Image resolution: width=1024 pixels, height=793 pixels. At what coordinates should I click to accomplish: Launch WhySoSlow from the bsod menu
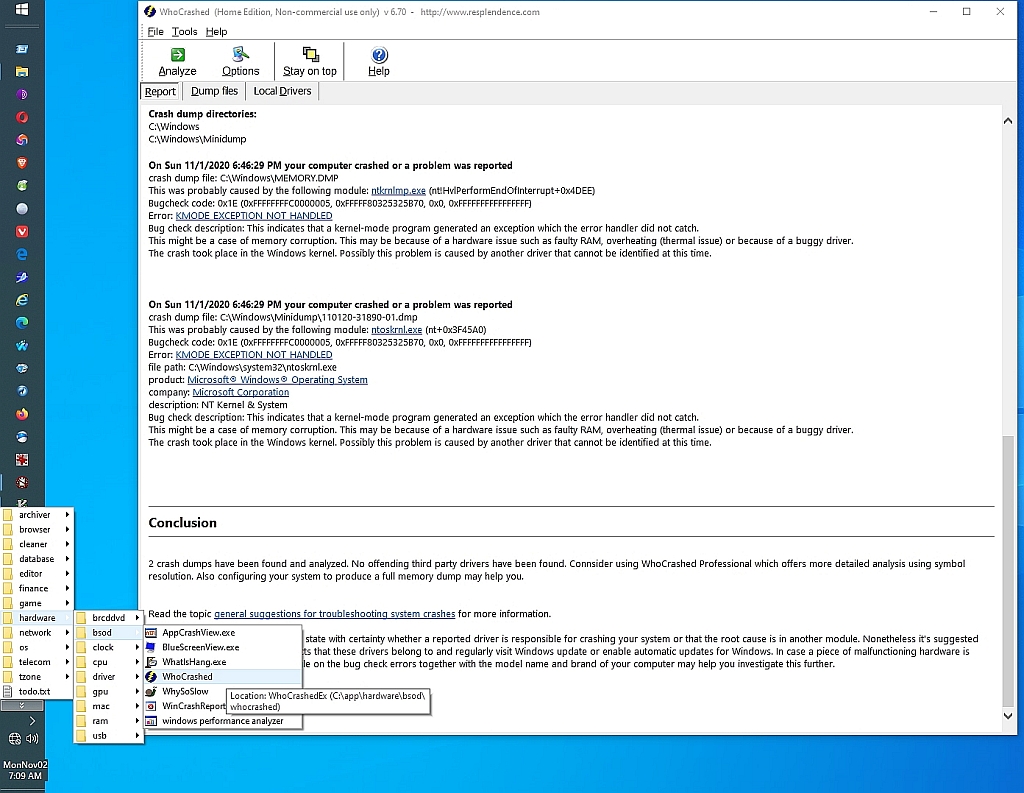[185, 691]
